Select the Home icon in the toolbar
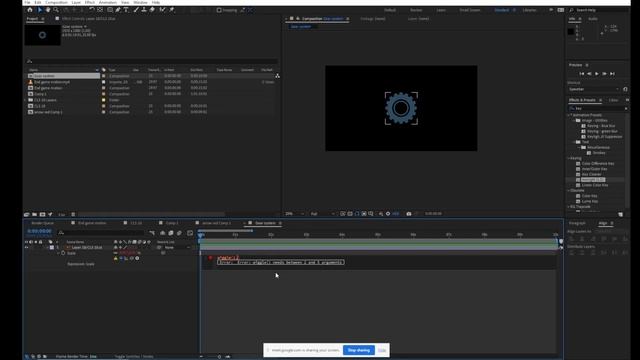Screen dimensions: 640x360 pyautogui.click(x=30, y=10)
